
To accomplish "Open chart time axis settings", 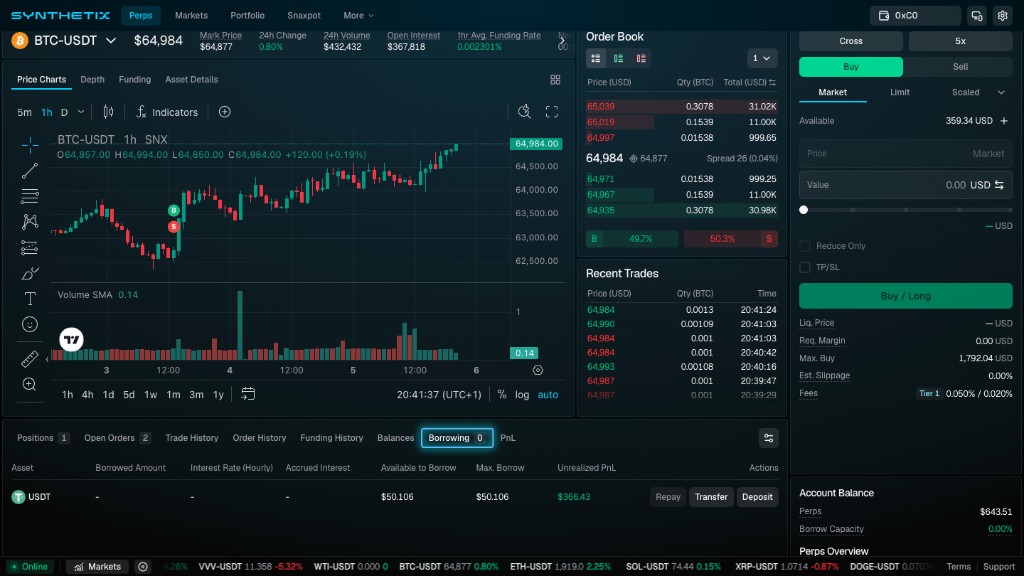I will coord(538,370).
